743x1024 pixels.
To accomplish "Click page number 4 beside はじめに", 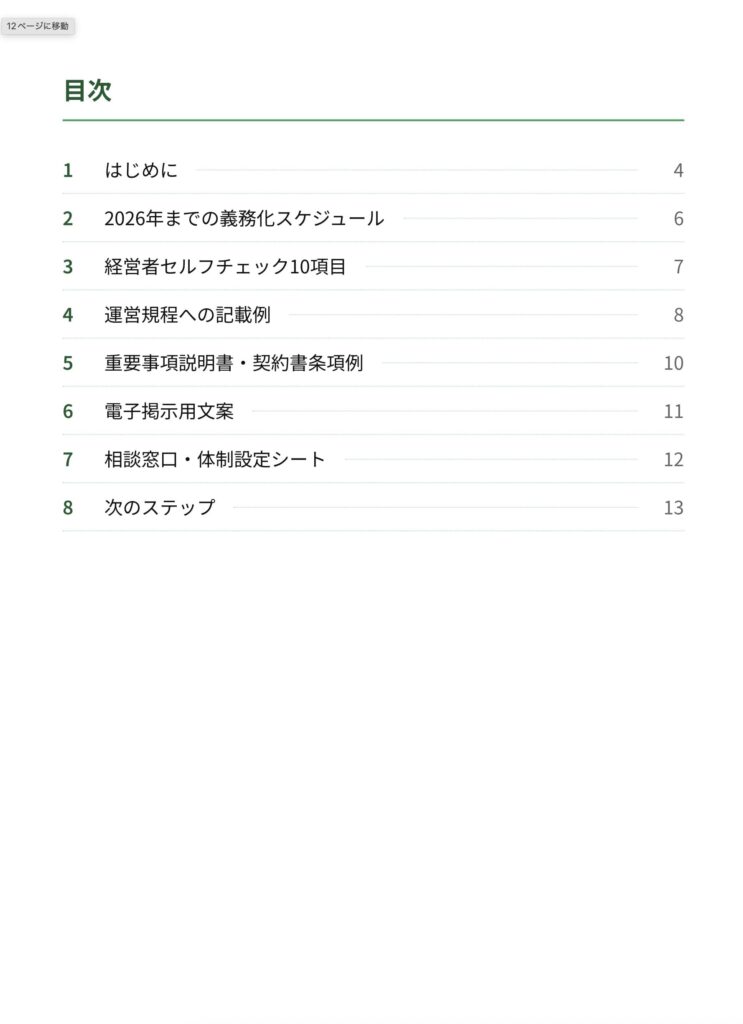I will click(x=678, y=170).
